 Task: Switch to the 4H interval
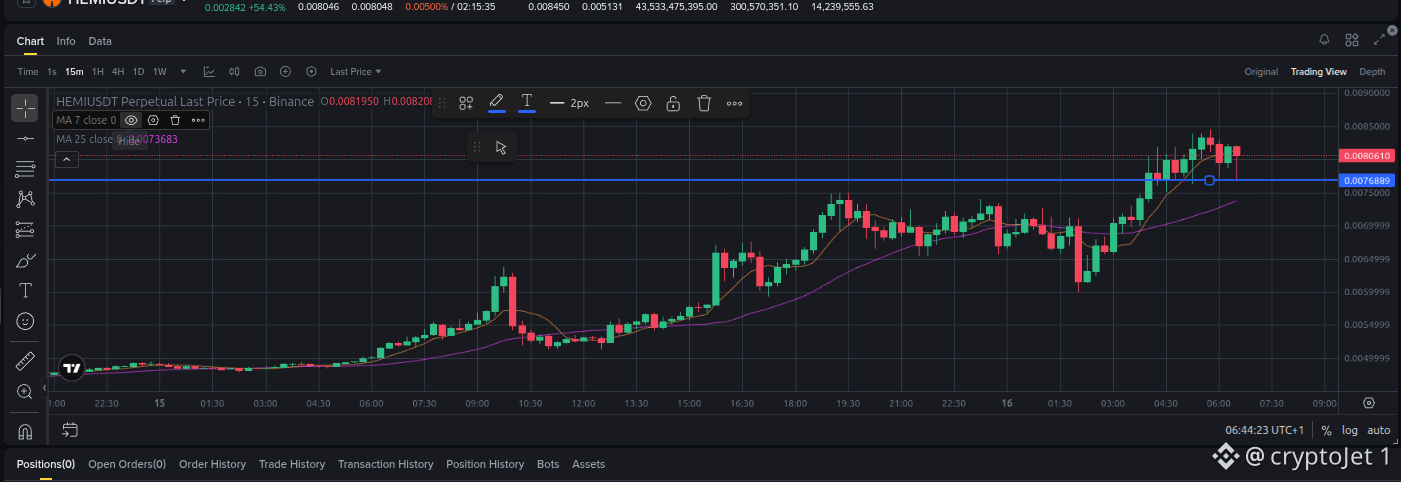118,72
